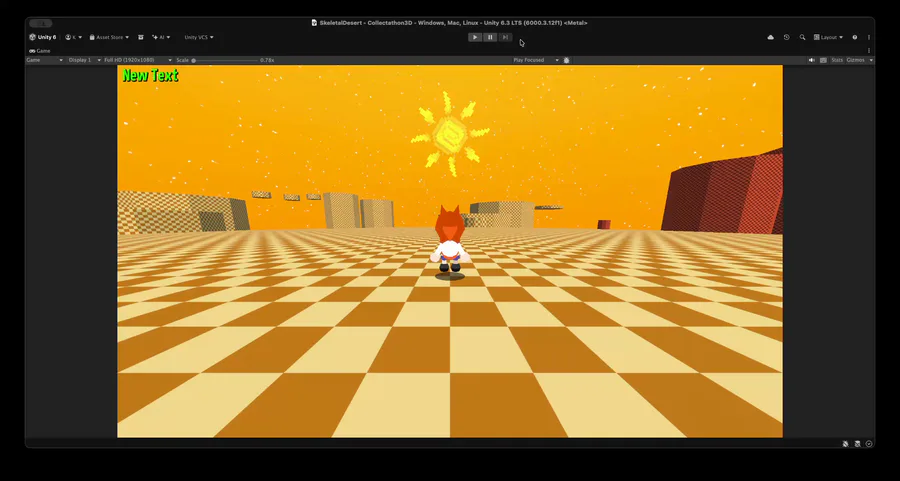Click the small red cube in game view

click(604, 224)
